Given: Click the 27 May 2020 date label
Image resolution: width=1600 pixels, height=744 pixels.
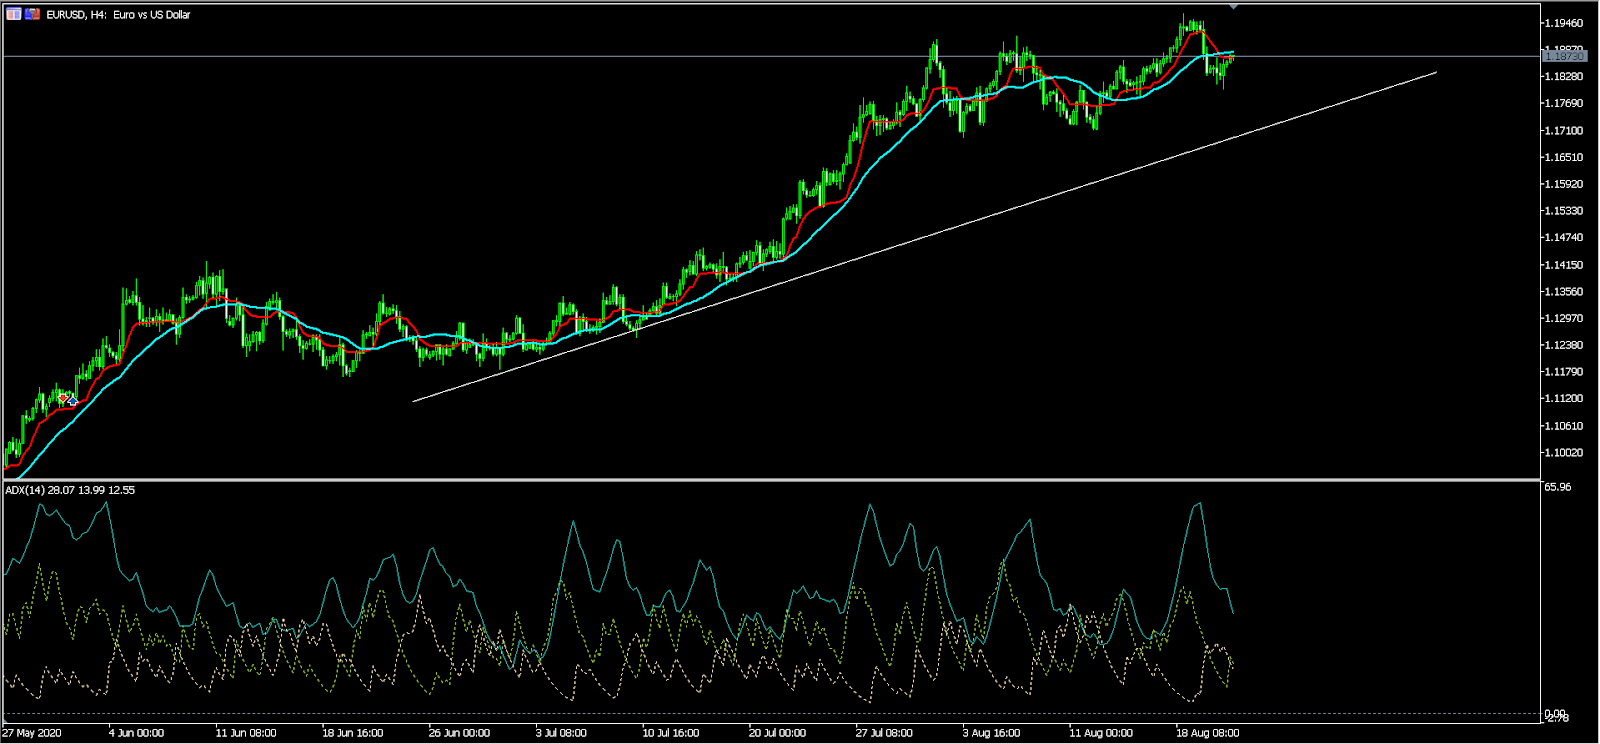Looking at the screenshot, I should point(33,733).
